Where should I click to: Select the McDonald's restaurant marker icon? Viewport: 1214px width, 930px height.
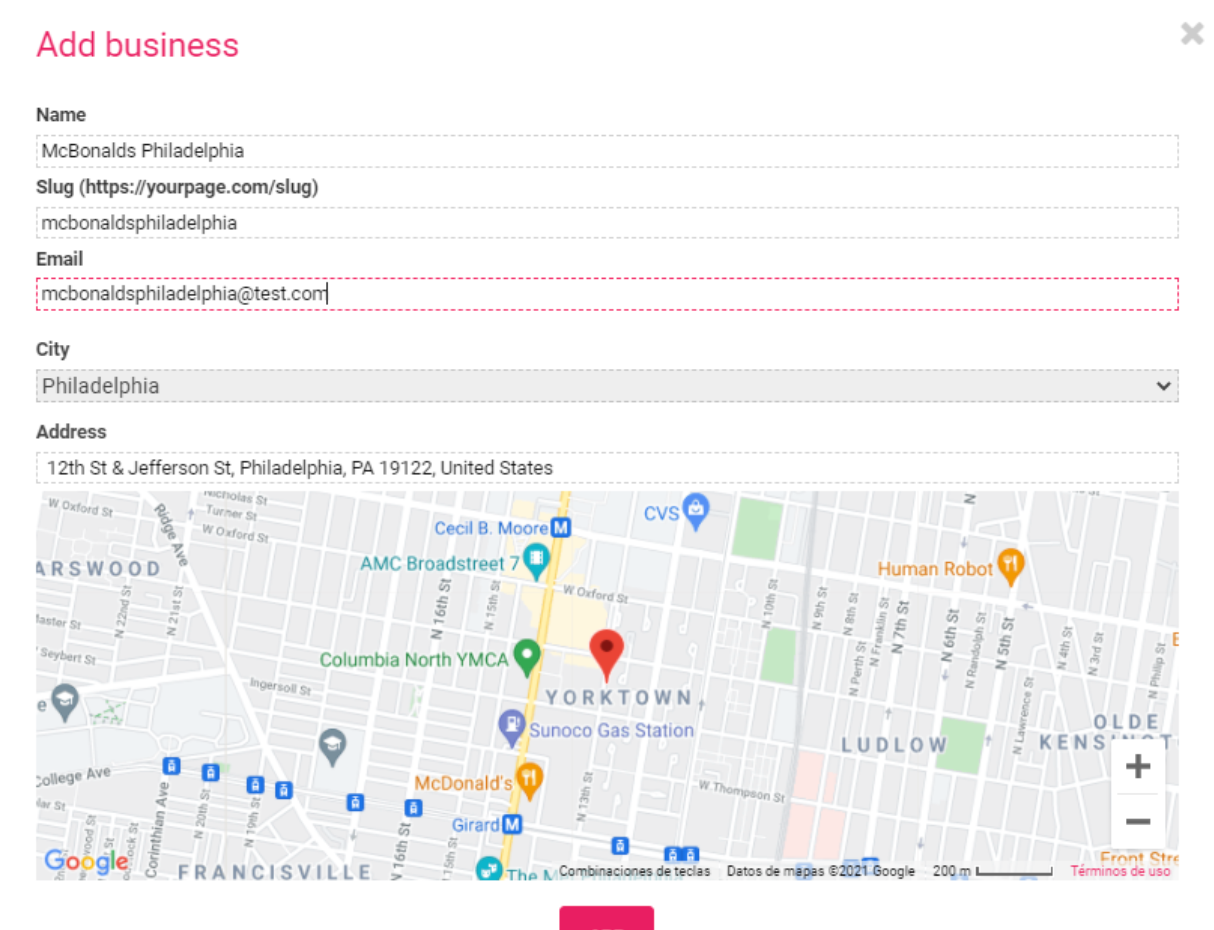coord(530,781)
